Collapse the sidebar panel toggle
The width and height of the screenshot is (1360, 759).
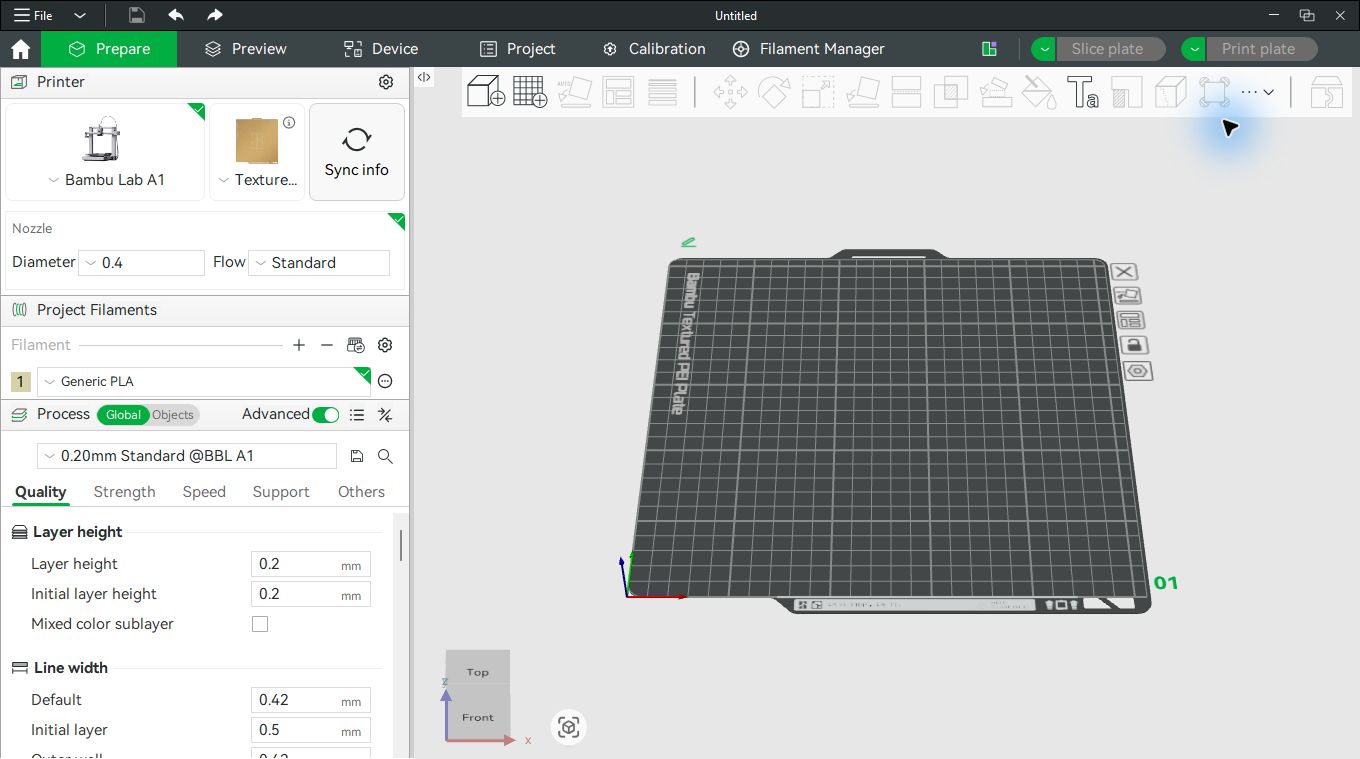[x=424, y=77]
